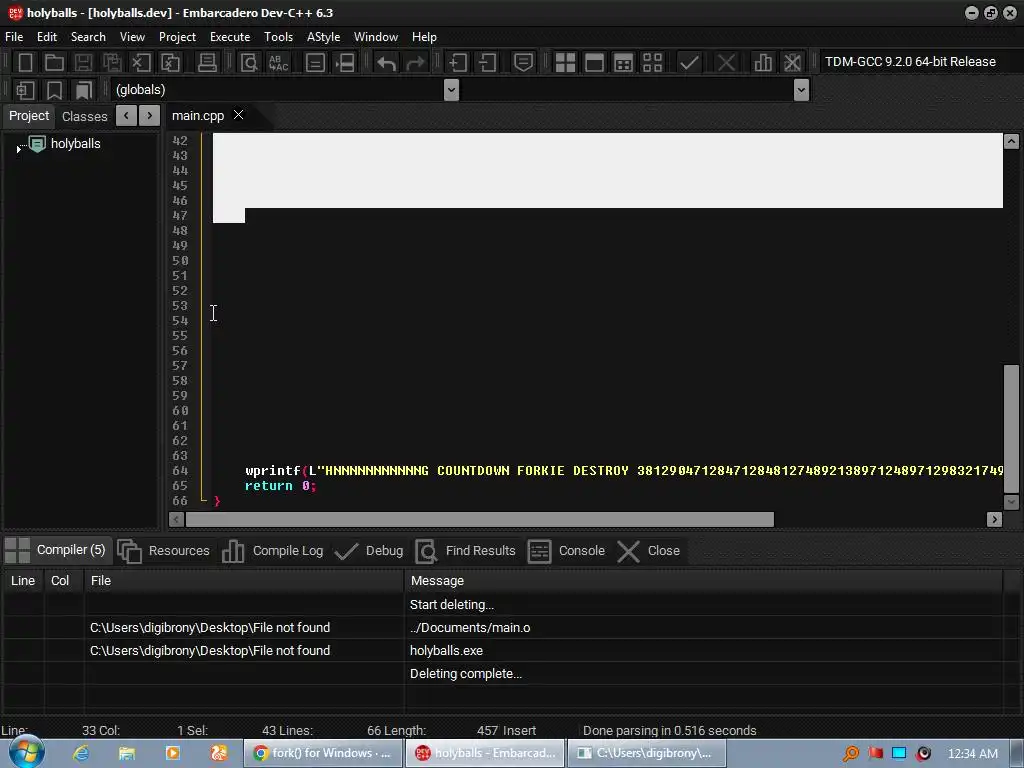The width and height of the screenshot is (1024, 768).
Task: Open the Resources bottom tab
Action: click(164, 551)
